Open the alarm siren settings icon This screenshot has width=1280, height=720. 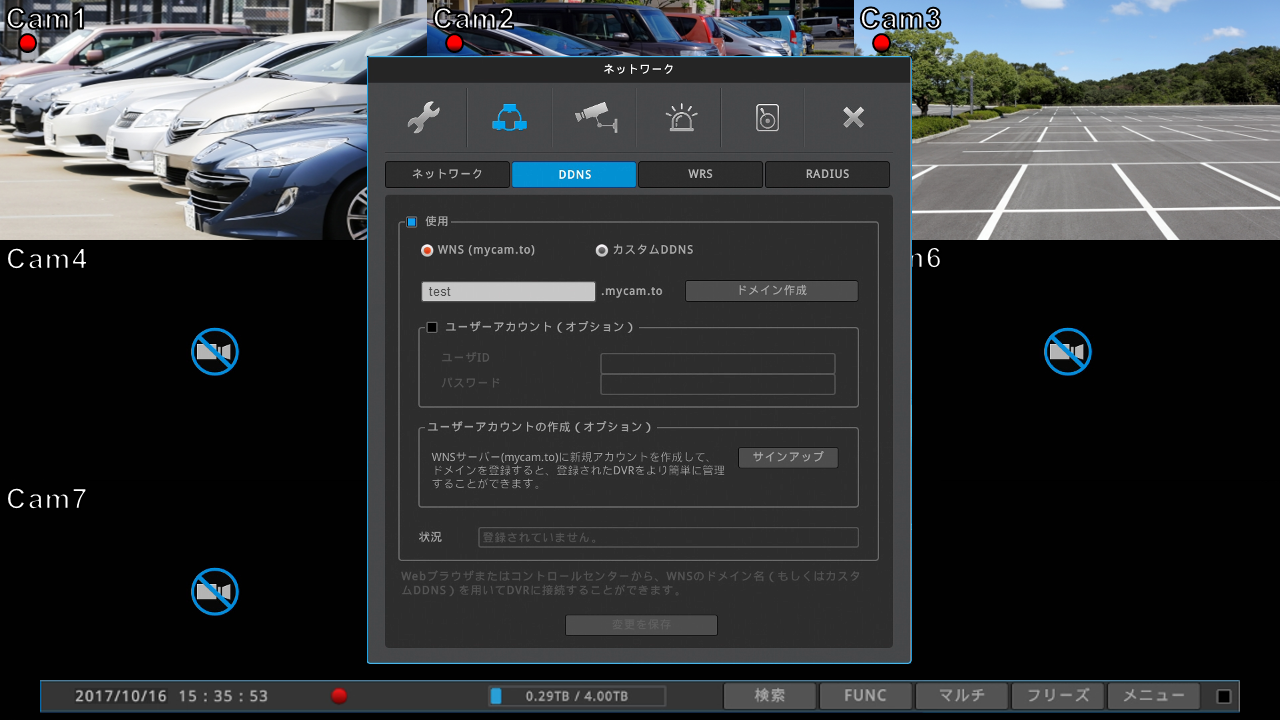tap(681, 118)
